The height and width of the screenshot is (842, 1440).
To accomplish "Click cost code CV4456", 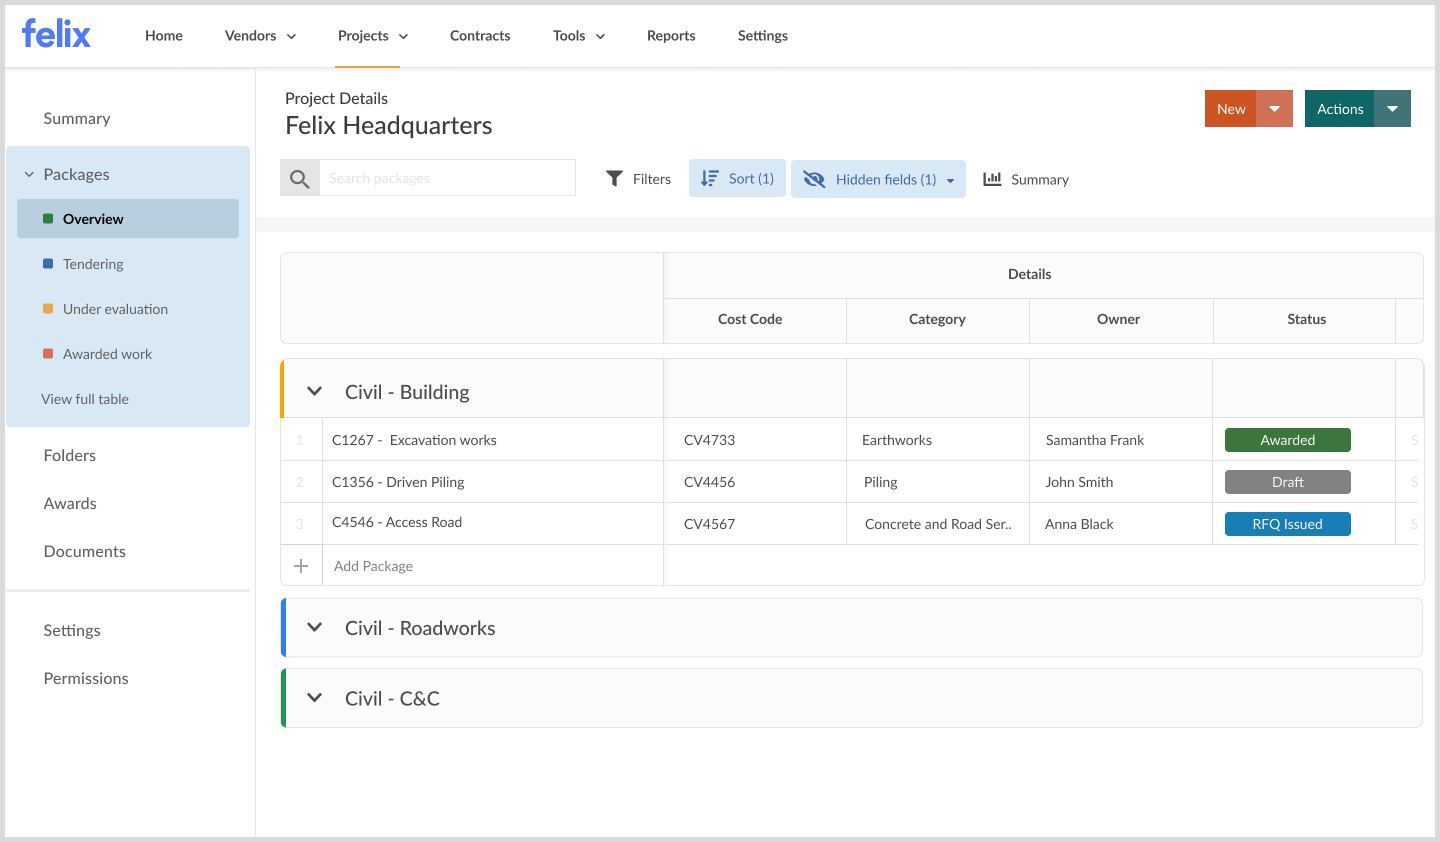I will coord(709,482).
